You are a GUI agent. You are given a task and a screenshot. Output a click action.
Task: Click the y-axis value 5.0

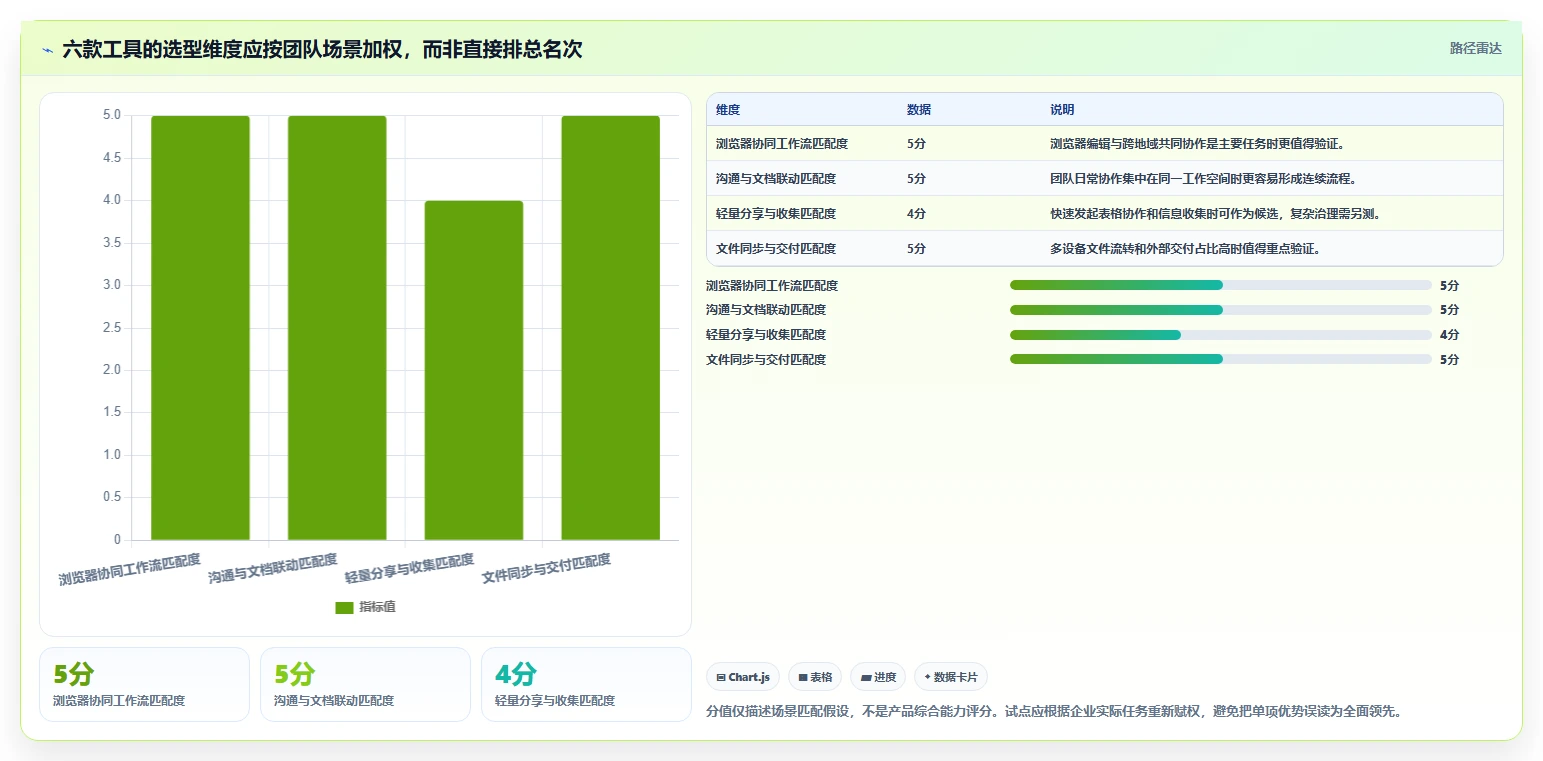pyautogui.click(x=111, y=115)
